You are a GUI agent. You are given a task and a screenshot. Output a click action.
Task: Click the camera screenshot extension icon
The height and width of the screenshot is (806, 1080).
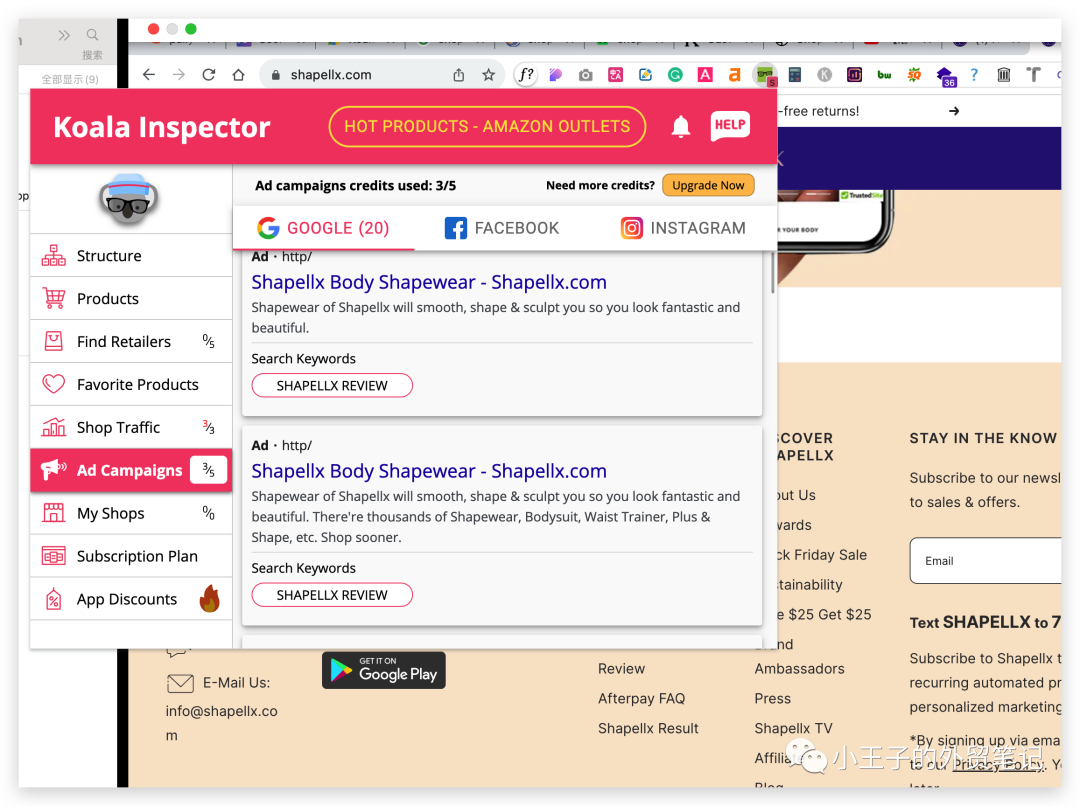(x=585, y=74)
